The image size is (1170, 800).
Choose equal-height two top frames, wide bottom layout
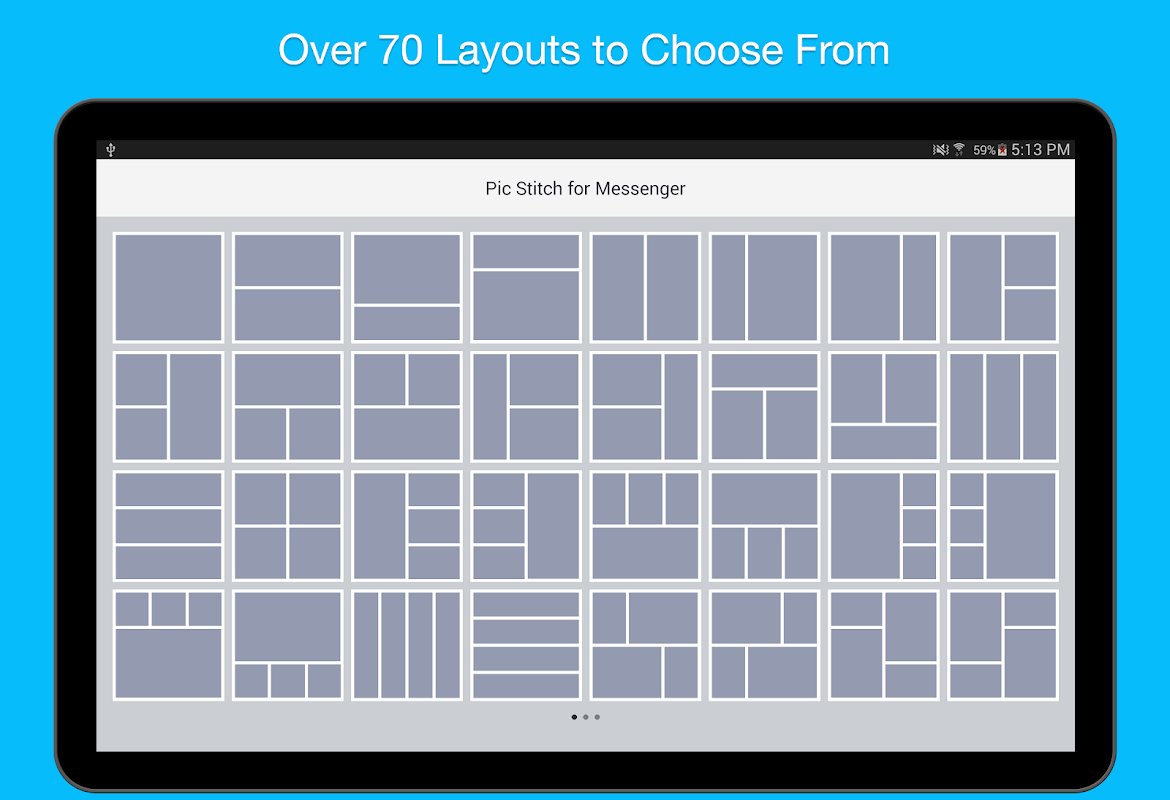(407, 407)
